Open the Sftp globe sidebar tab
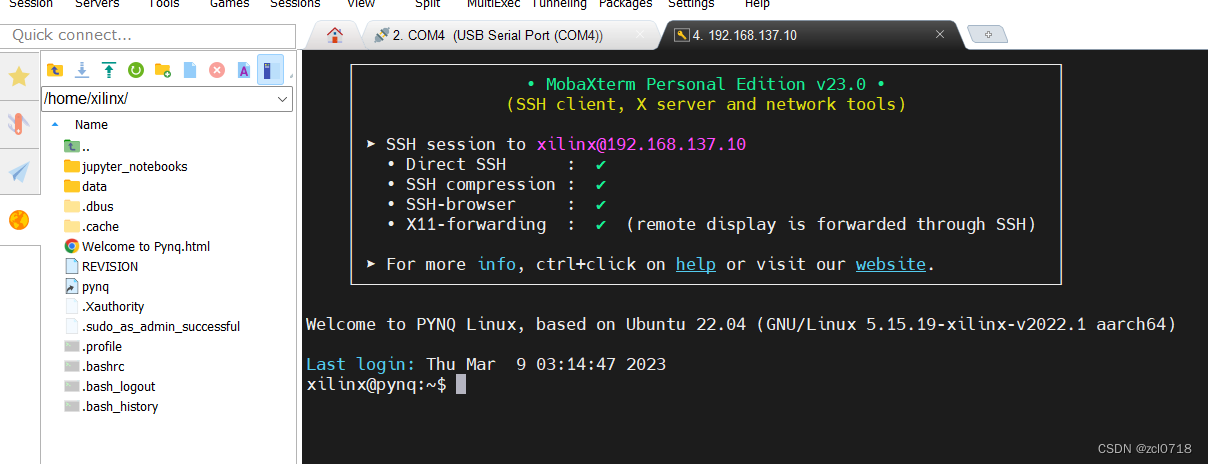This screenshot has width=1208, height=464. click(x=19, y=220)
